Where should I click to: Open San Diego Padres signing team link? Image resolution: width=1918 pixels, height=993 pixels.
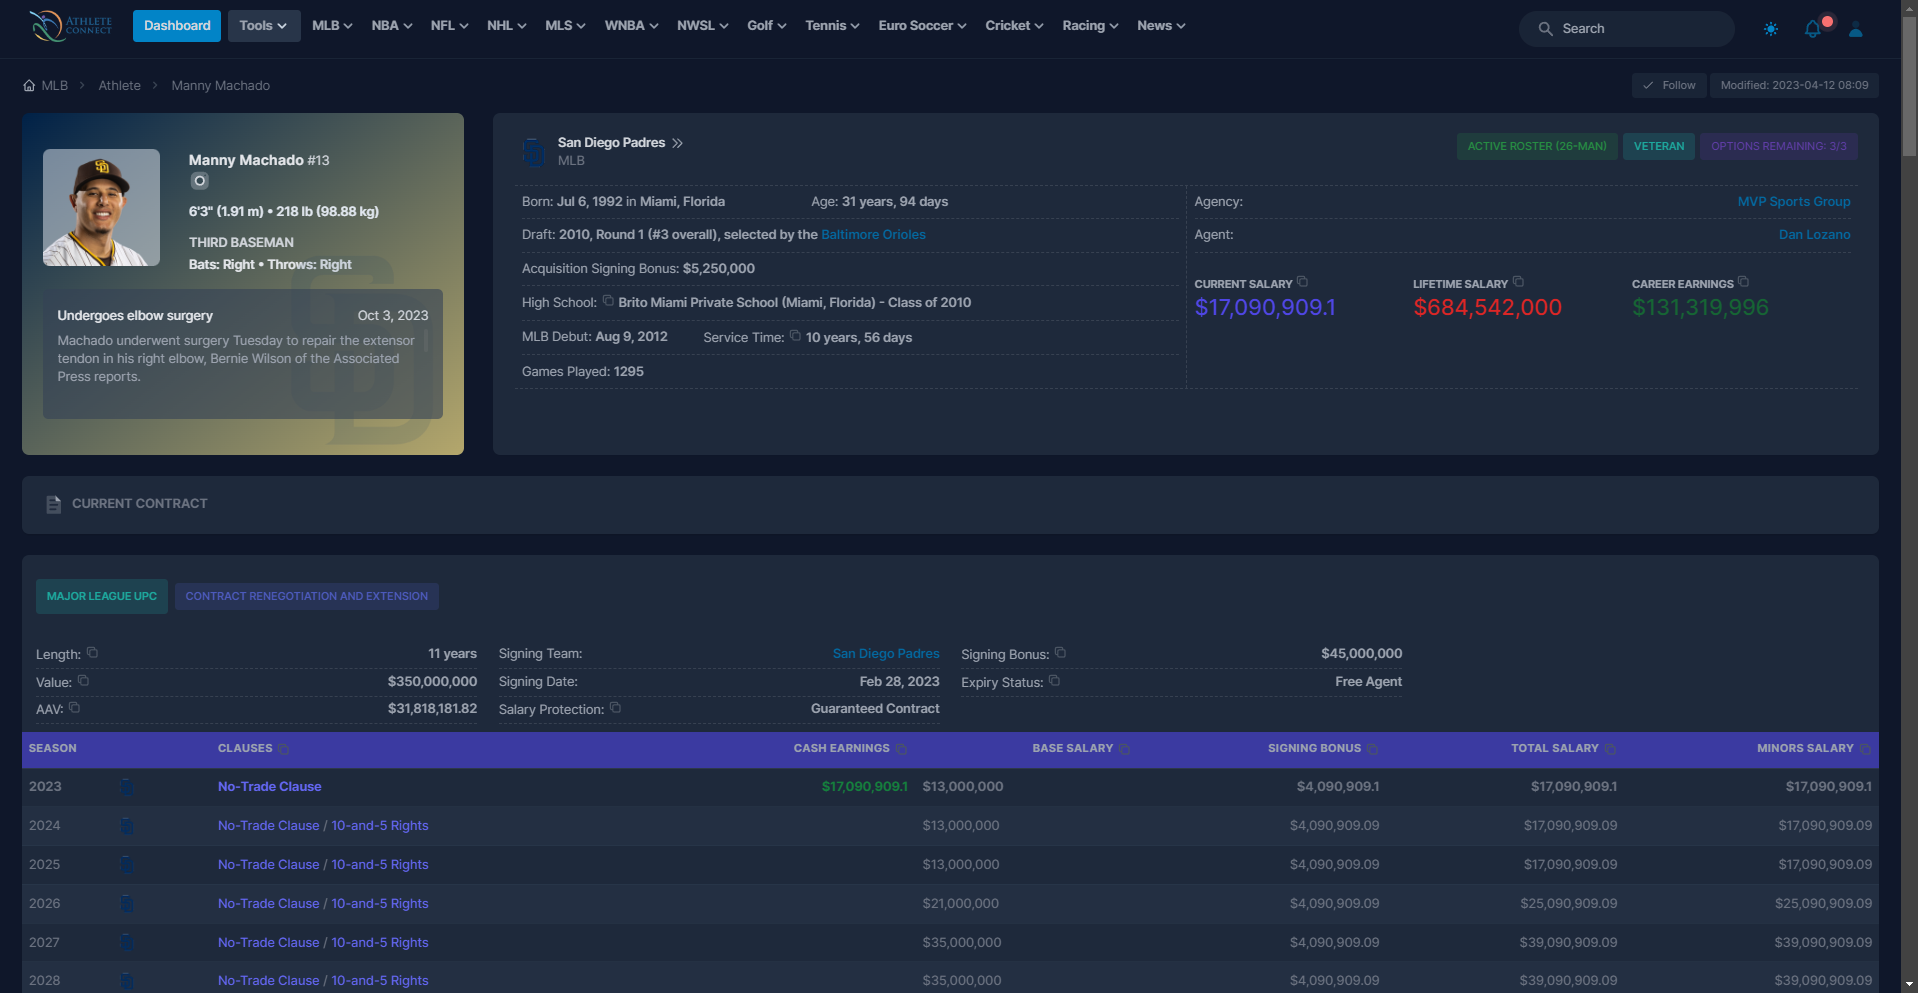pyautogui.click(x=886, y=654)
